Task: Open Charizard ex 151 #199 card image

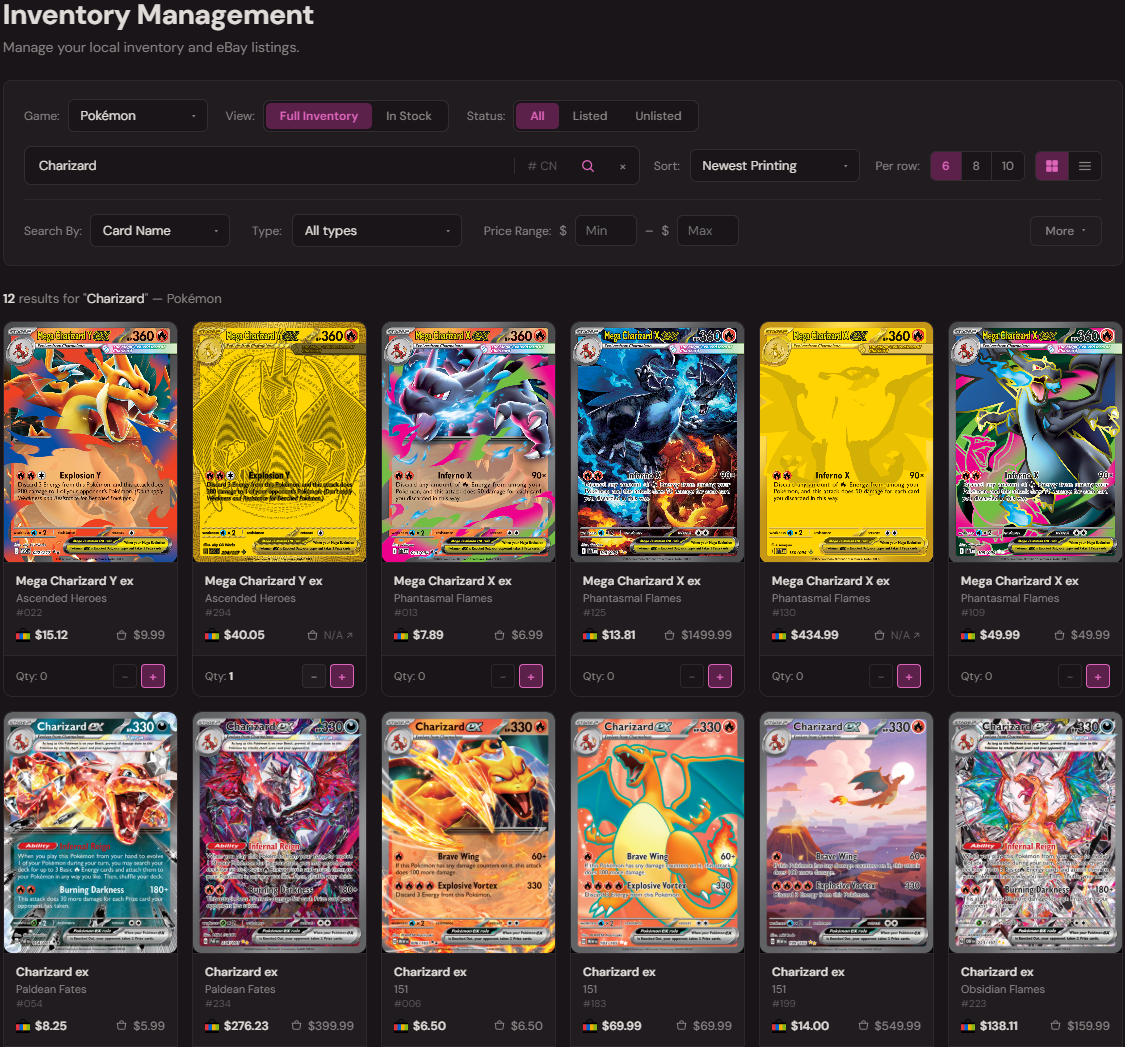Action: click(x=846, y=832)
